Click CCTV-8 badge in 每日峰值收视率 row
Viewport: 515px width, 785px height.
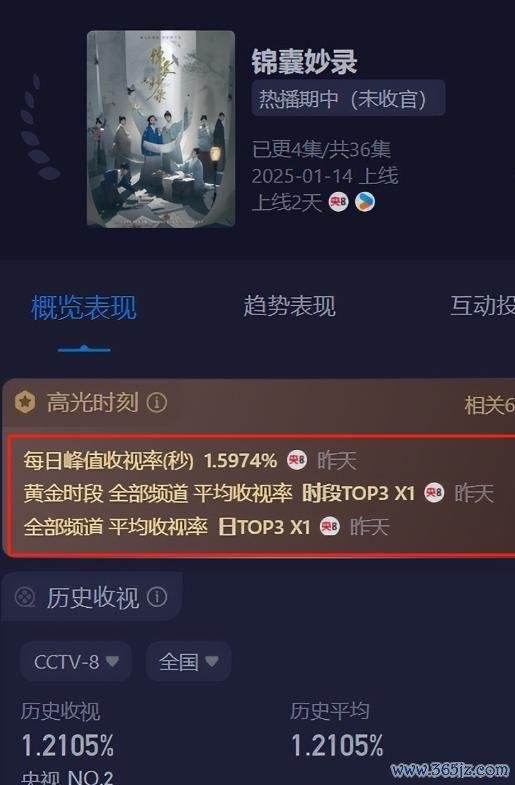click(x=297, y=460)
